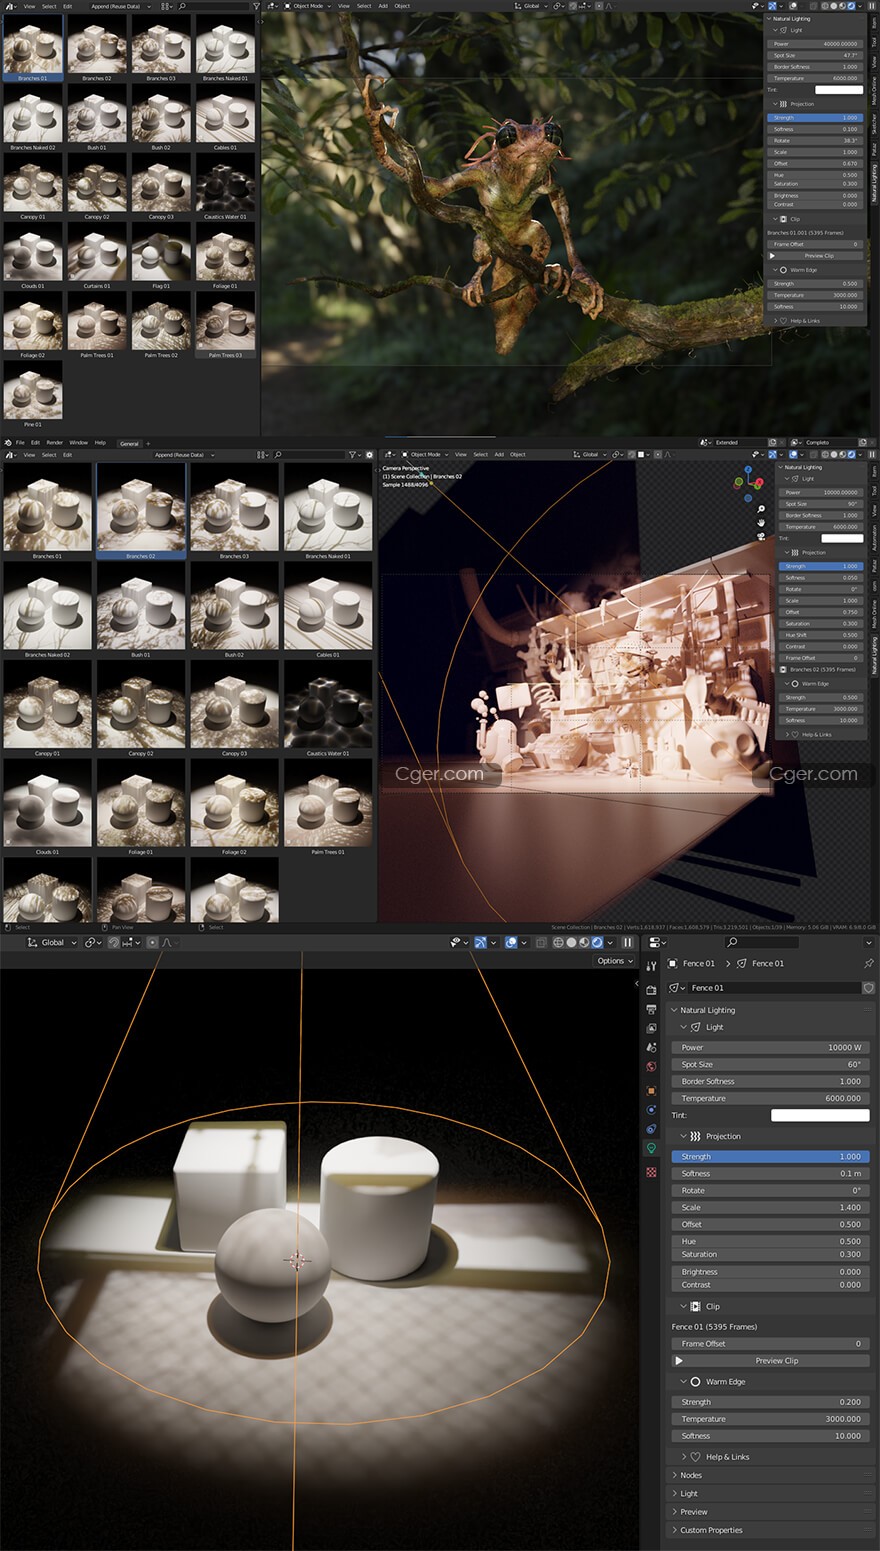
Task: Open File menu in middle window
Action: click(20, 443)
